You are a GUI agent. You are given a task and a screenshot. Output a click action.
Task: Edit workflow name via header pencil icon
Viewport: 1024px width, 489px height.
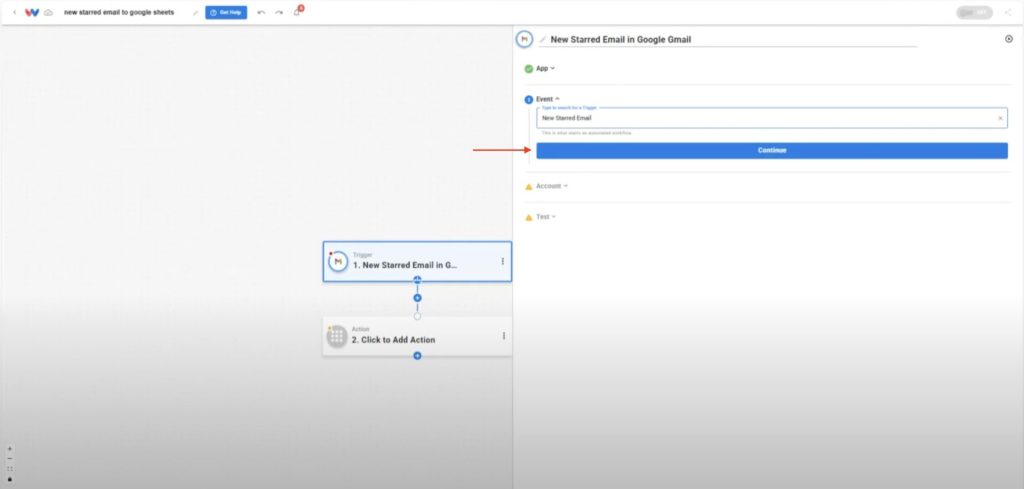pos(195,12)
